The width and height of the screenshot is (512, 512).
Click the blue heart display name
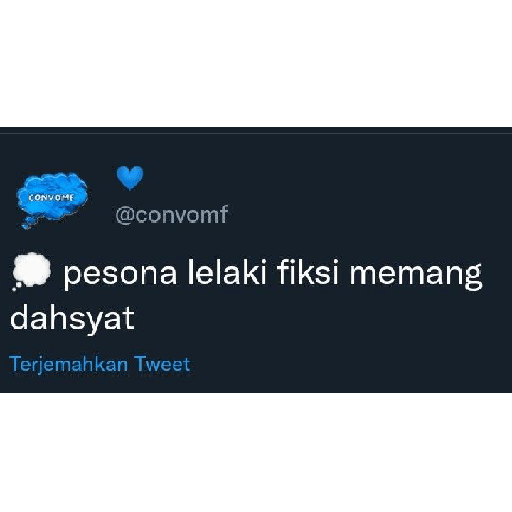(x=130, y=178)
